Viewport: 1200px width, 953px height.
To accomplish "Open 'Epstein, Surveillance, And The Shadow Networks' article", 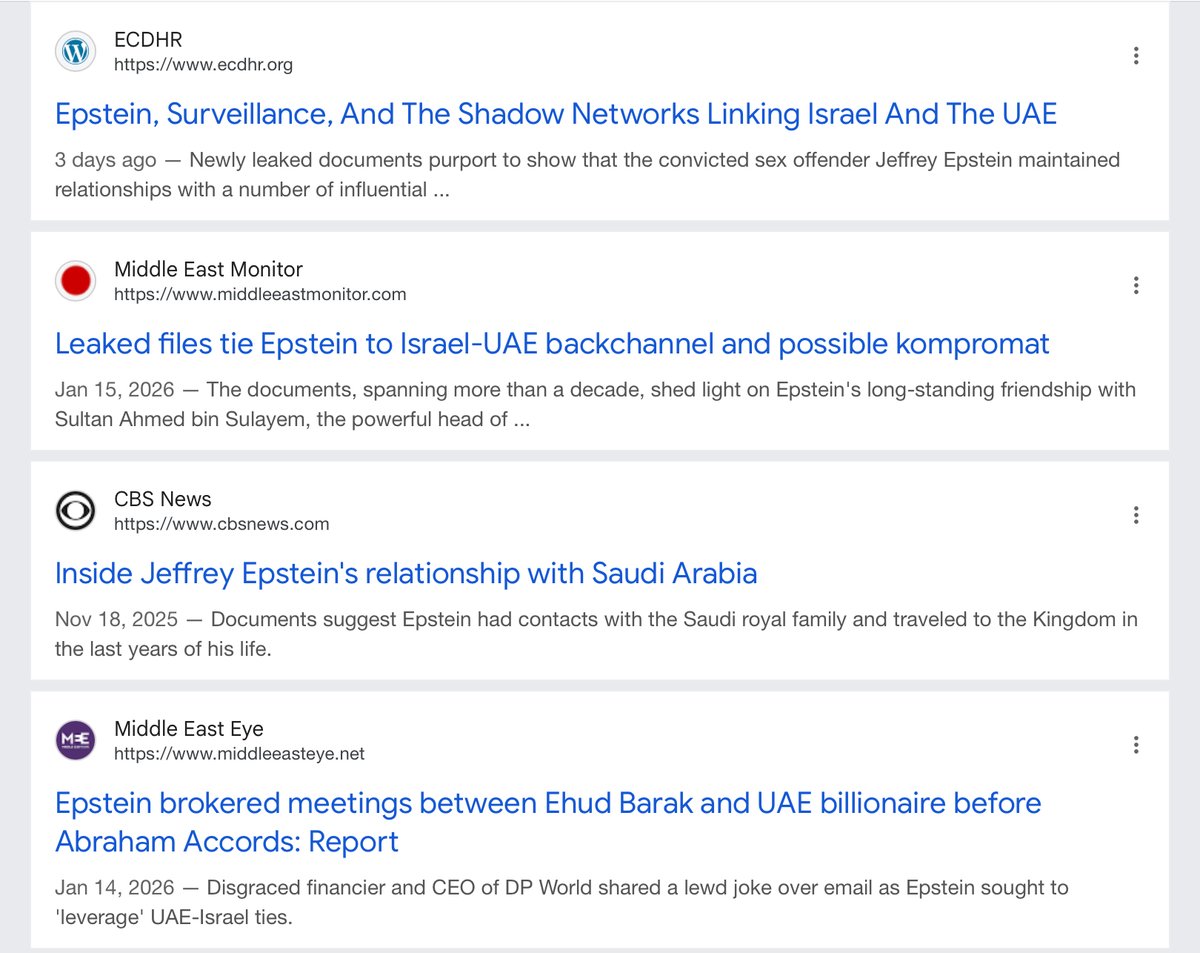I will coord(556,114).
